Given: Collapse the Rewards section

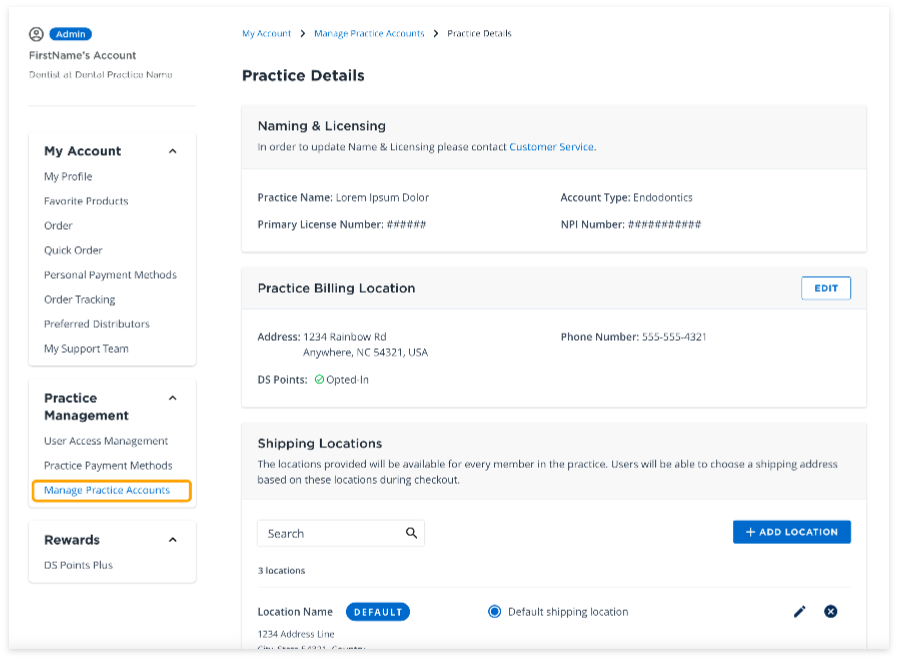Looking at the screenshot, I should point(172,540).
